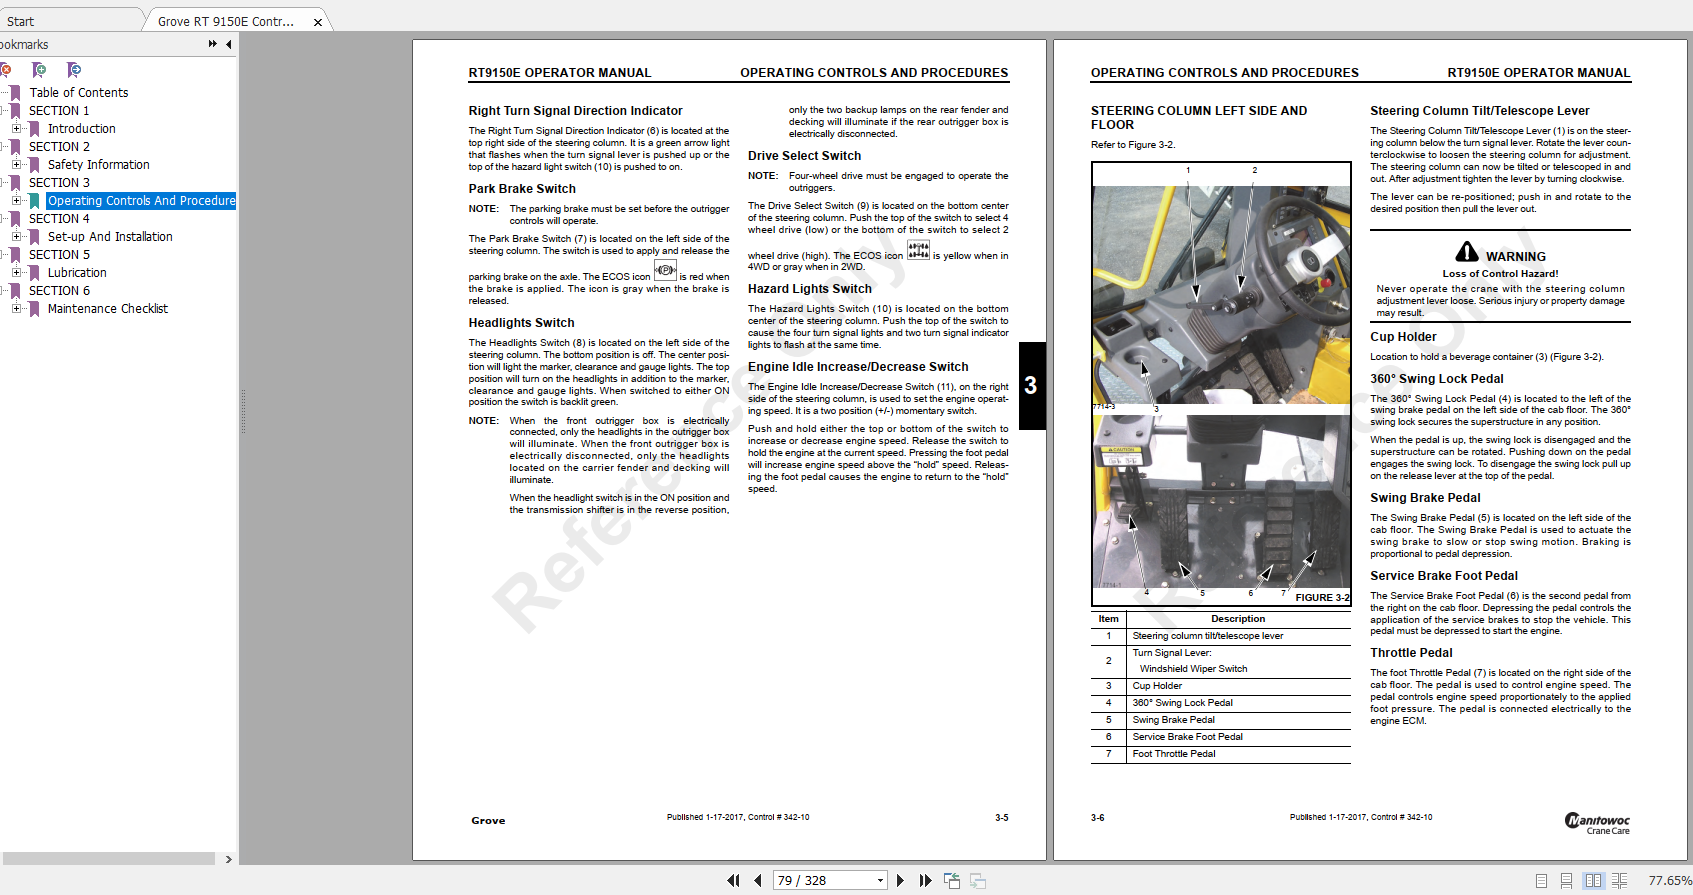The image size is (1693, 895).
Task: Go to the next page
Action: pos(900,880)
